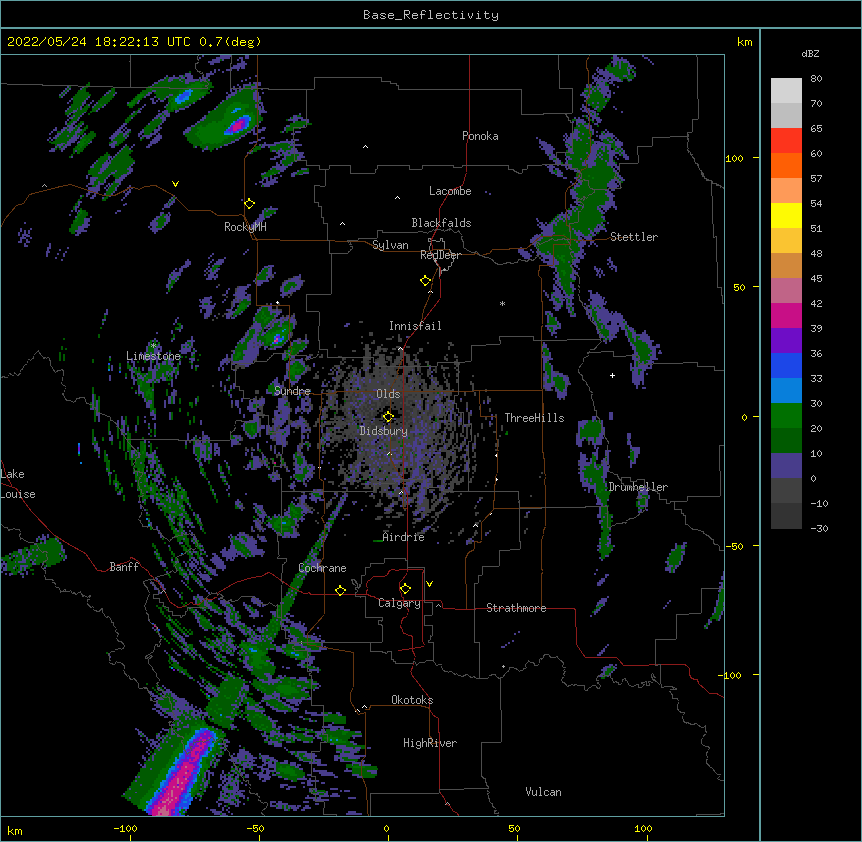Click the white asterisk marker east of Innisfail
Viewport: 862px width, 842px height.
[x=502, y=303]
